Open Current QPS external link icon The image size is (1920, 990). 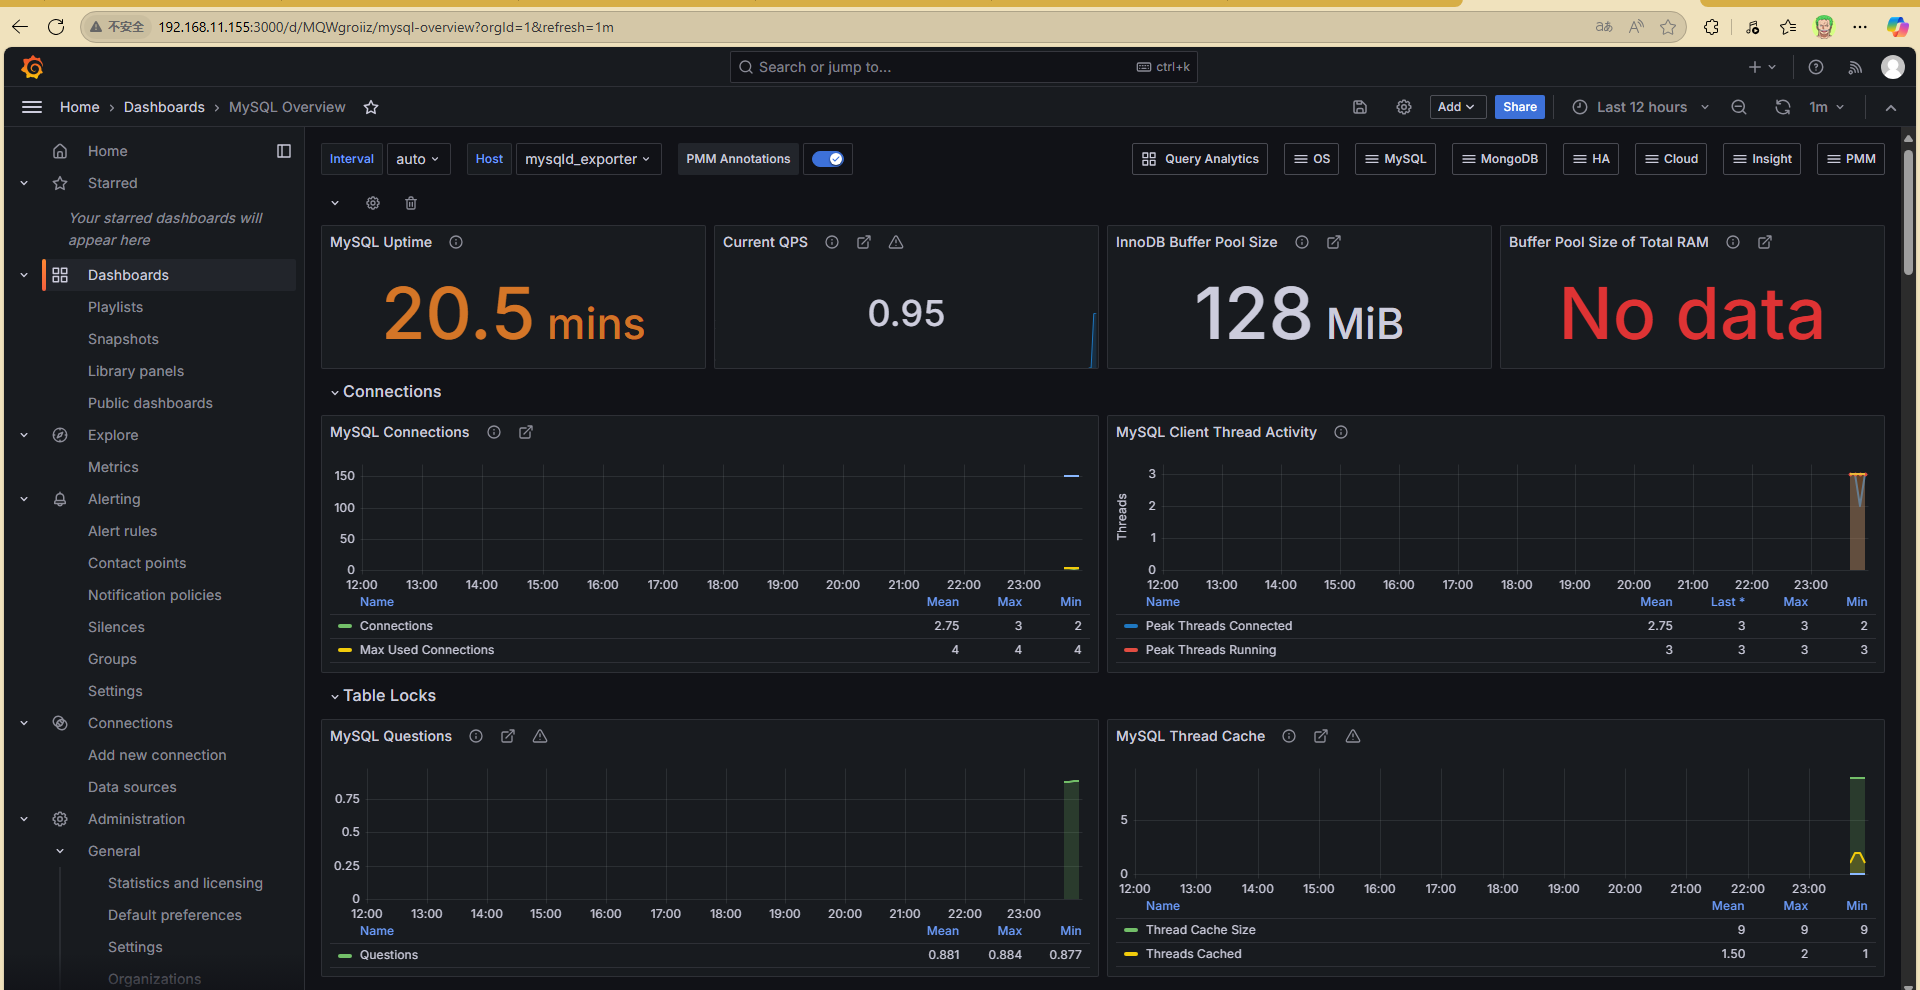[x=864, y=242]
